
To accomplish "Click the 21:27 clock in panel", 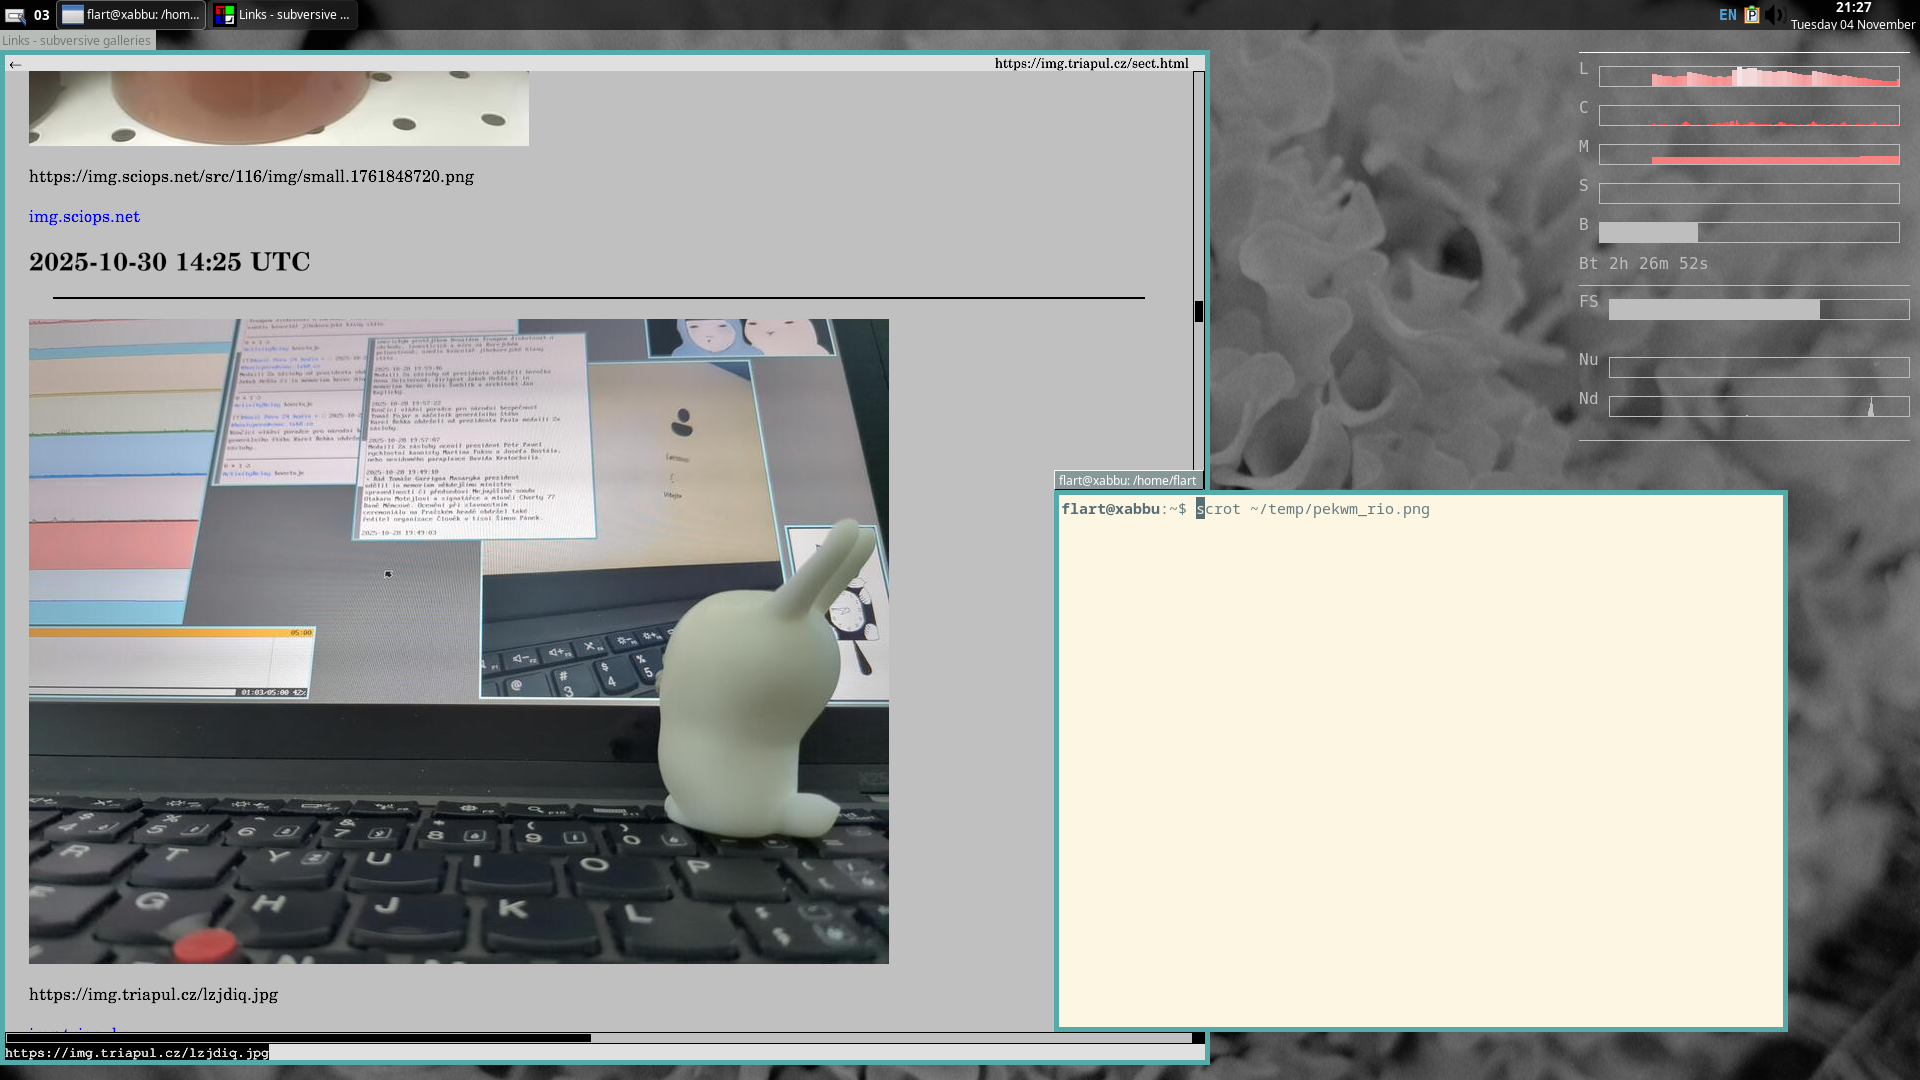I will (x=1853, y=8).
